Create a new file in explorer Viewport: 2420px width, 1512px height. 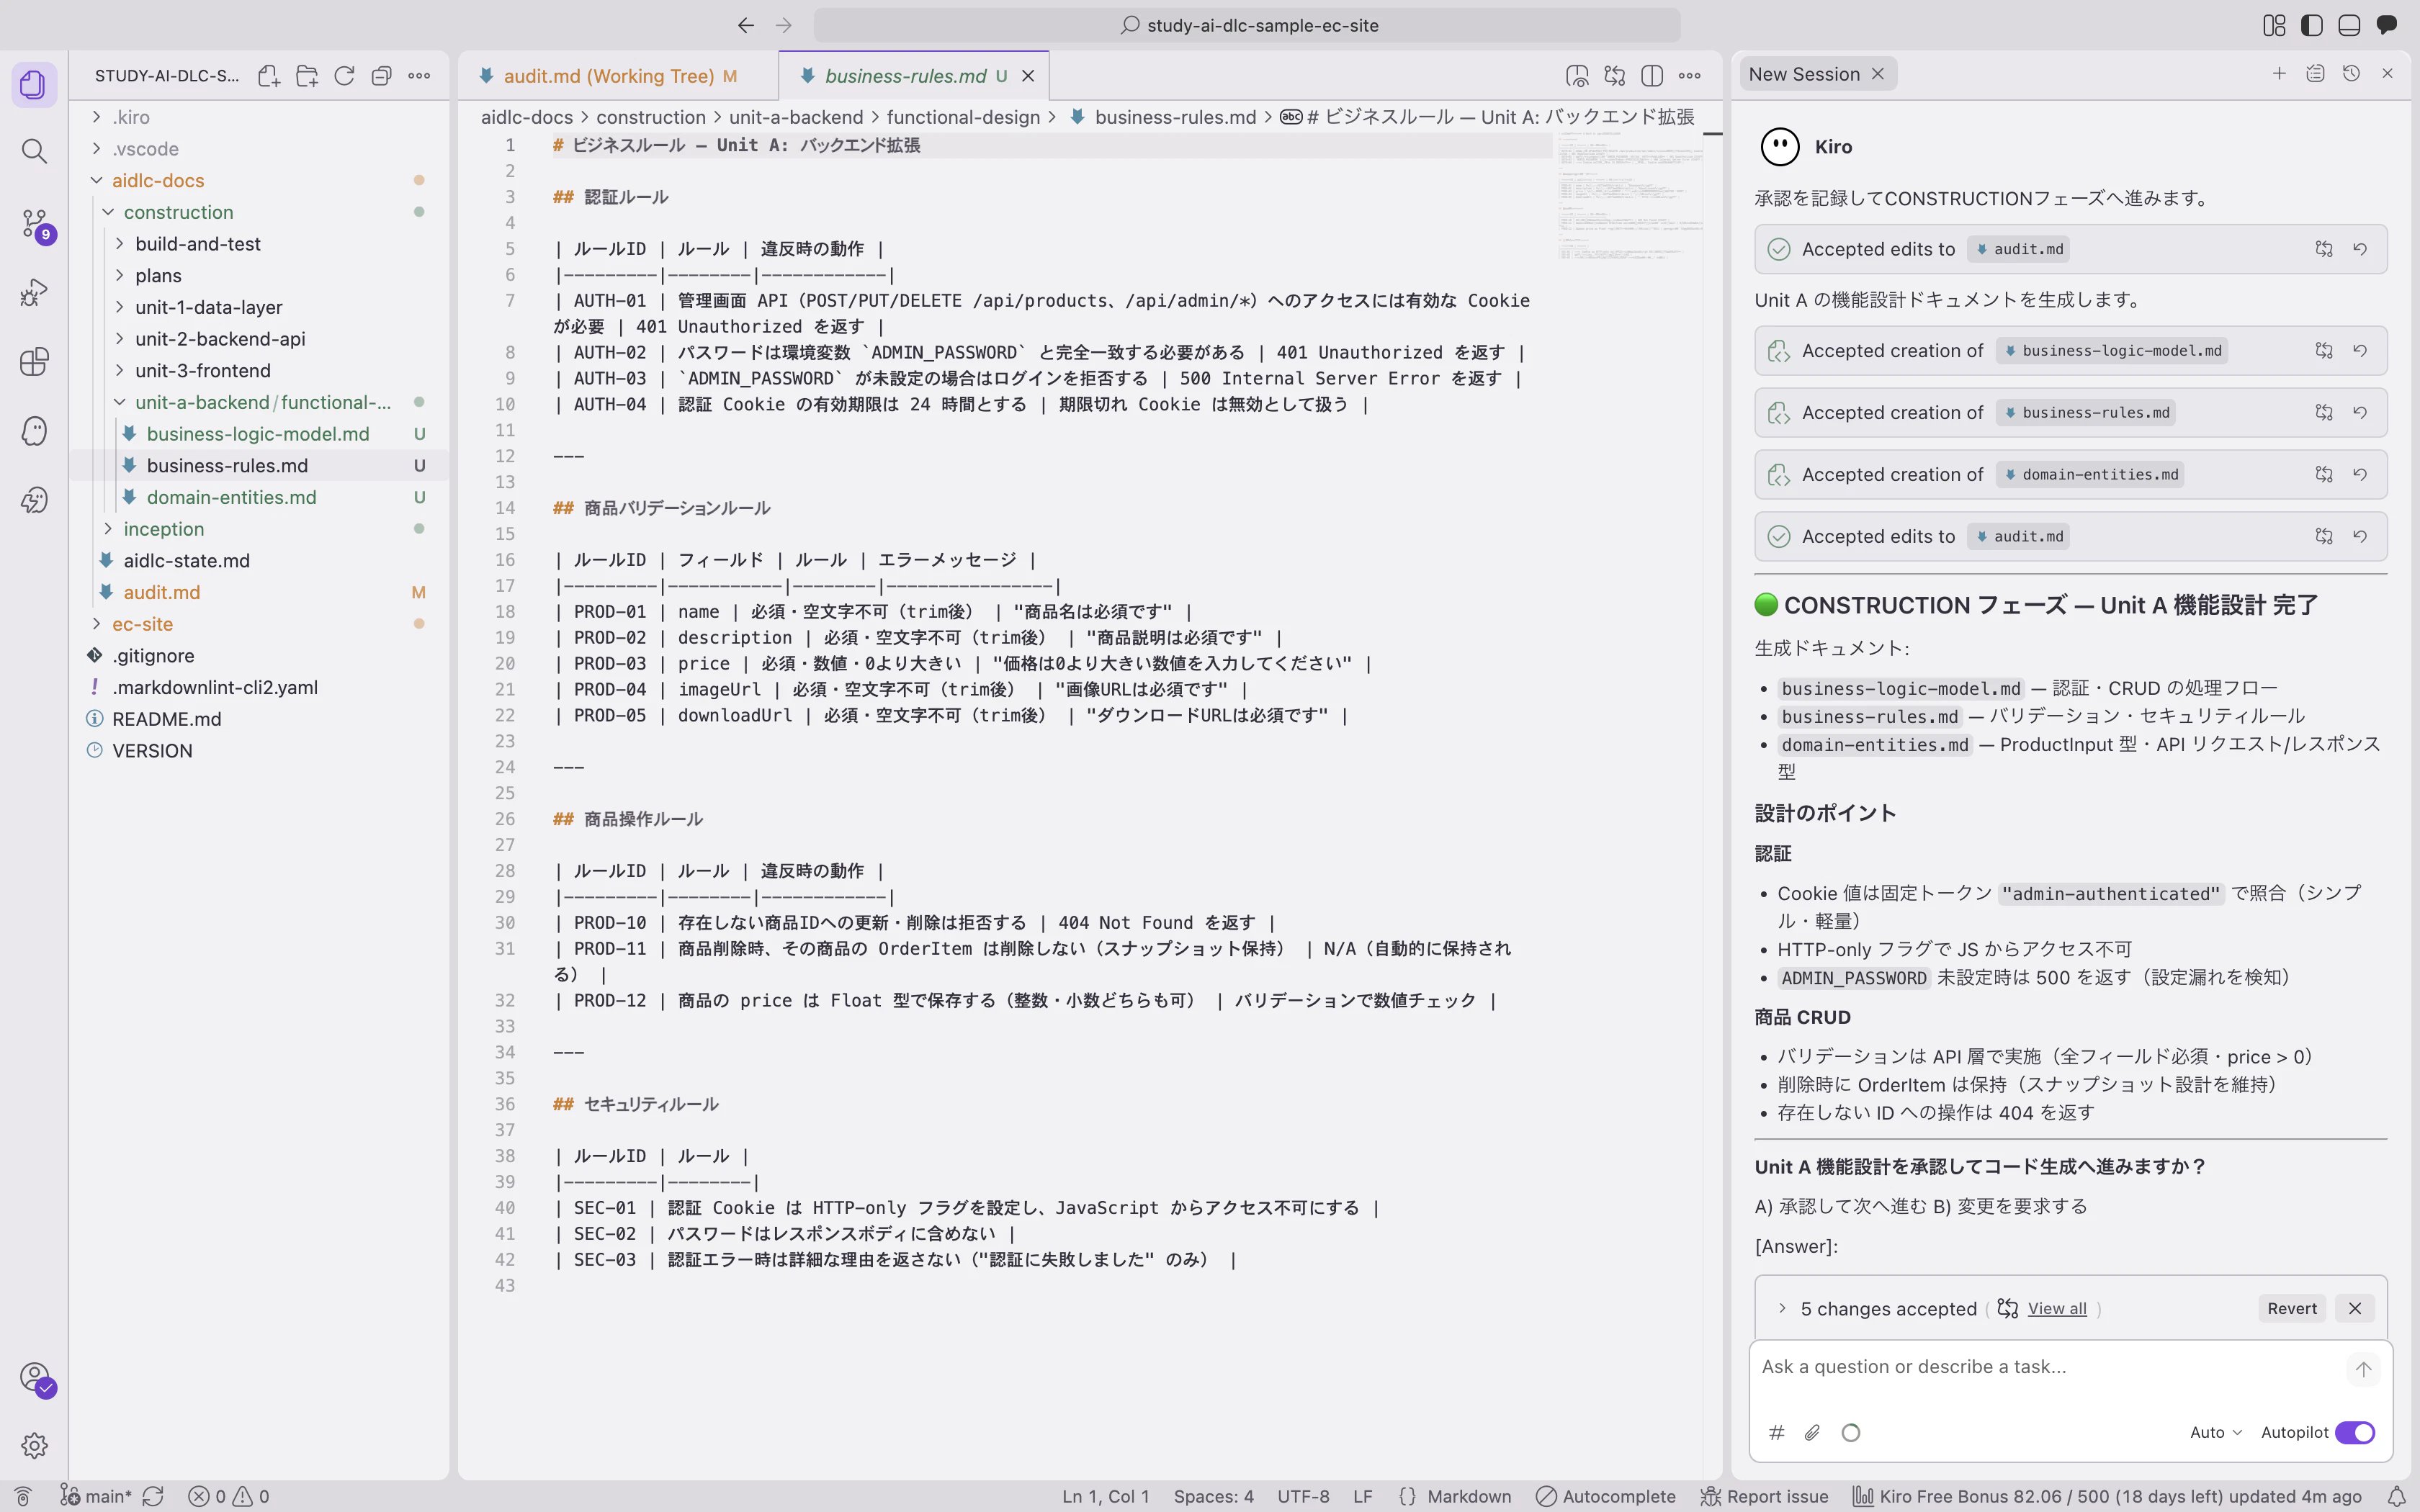(268, 76)
